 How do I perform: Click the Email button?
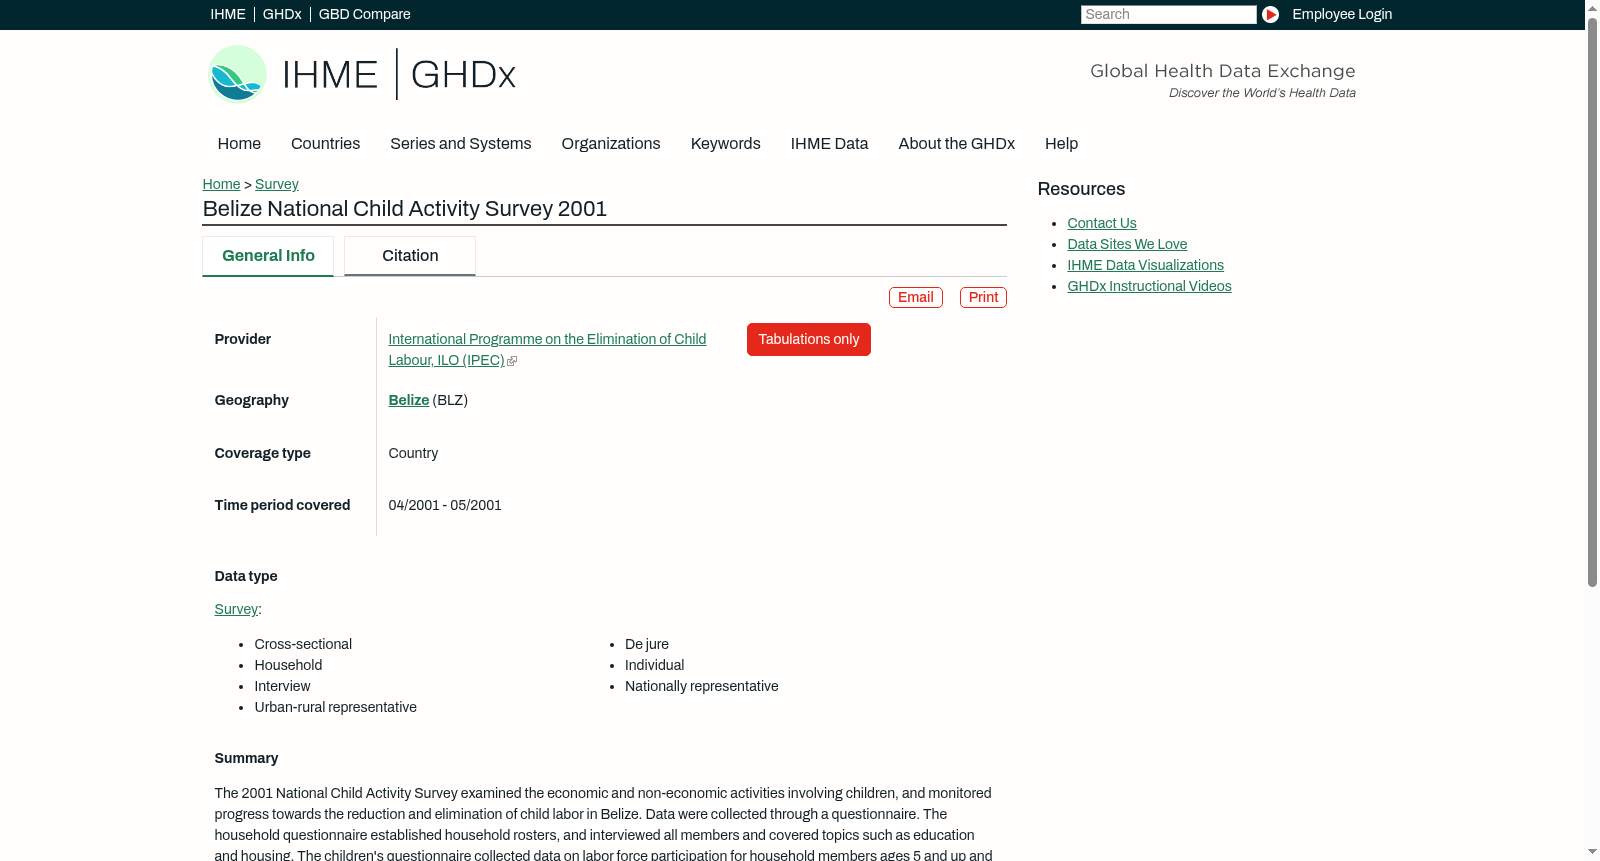[x=916, y=297]
